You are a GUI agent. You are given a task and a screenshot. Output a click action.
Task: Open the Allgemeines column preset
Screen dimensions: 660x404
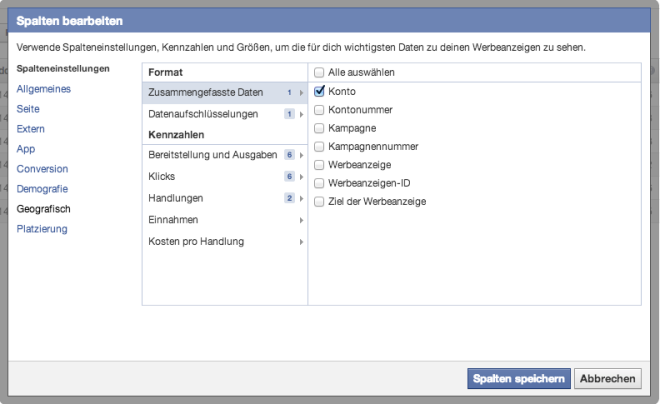(x=43, y=89)
